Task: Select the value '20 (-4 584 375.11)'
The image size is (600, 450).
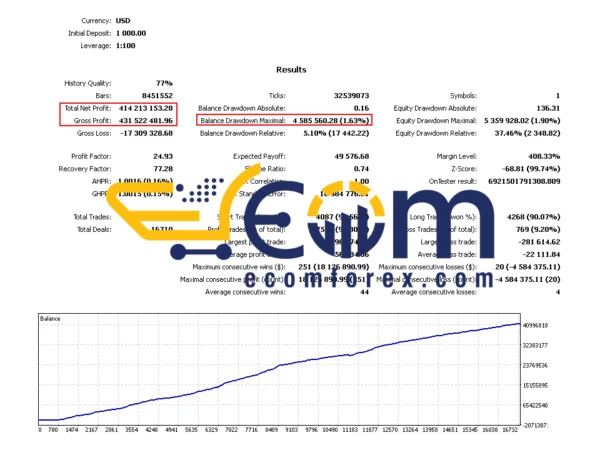Action: click(528, 267)
